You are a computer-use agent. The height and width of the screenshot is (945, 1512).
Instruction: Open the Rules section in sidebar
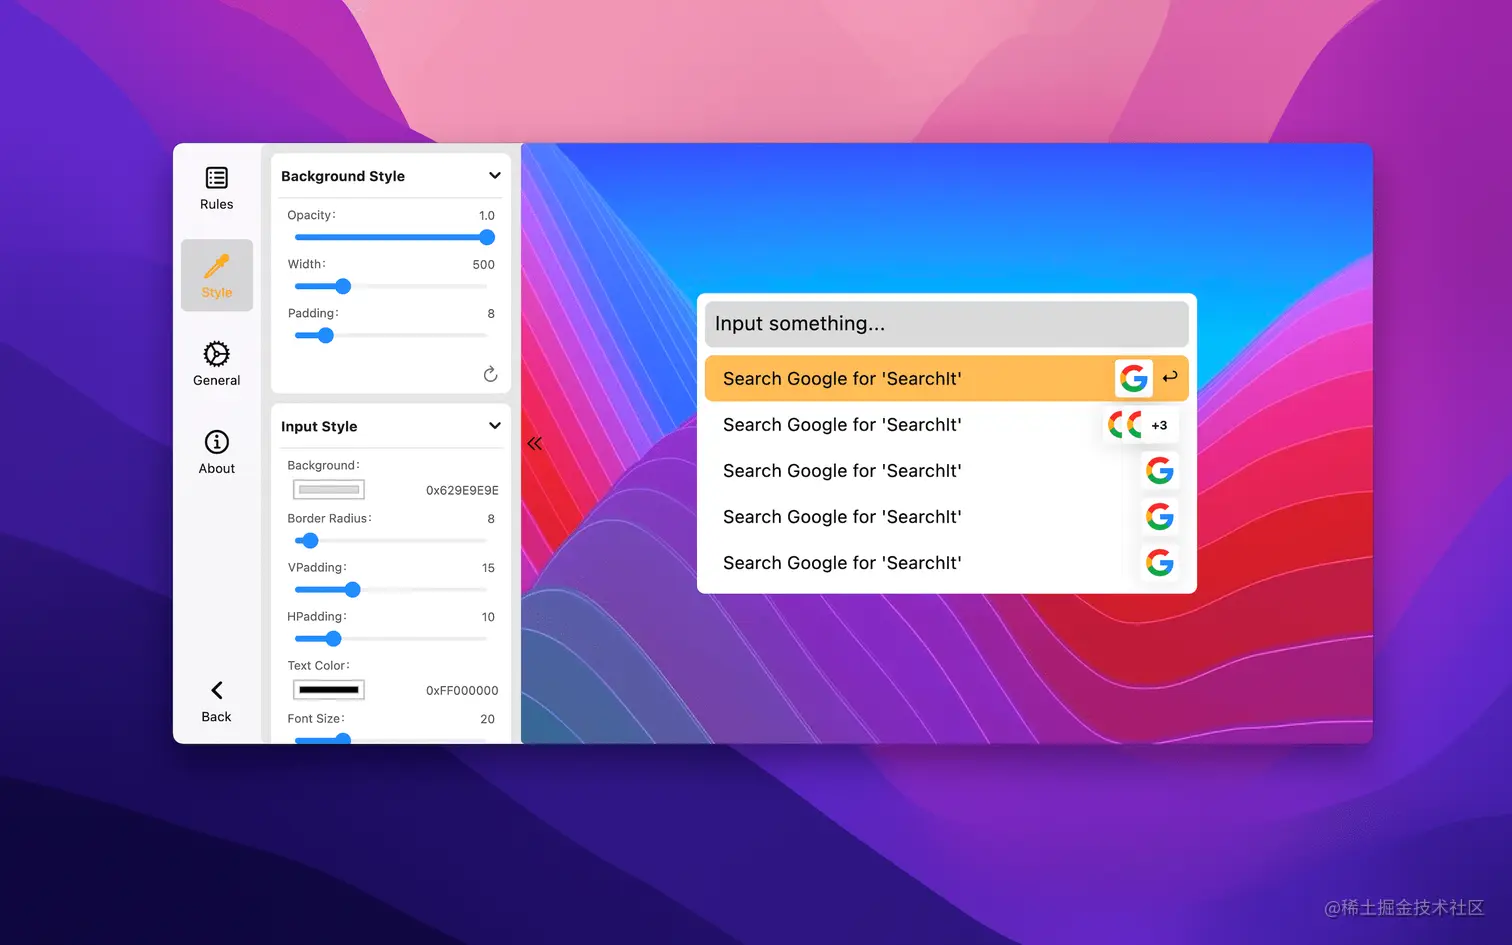[216, 188]
